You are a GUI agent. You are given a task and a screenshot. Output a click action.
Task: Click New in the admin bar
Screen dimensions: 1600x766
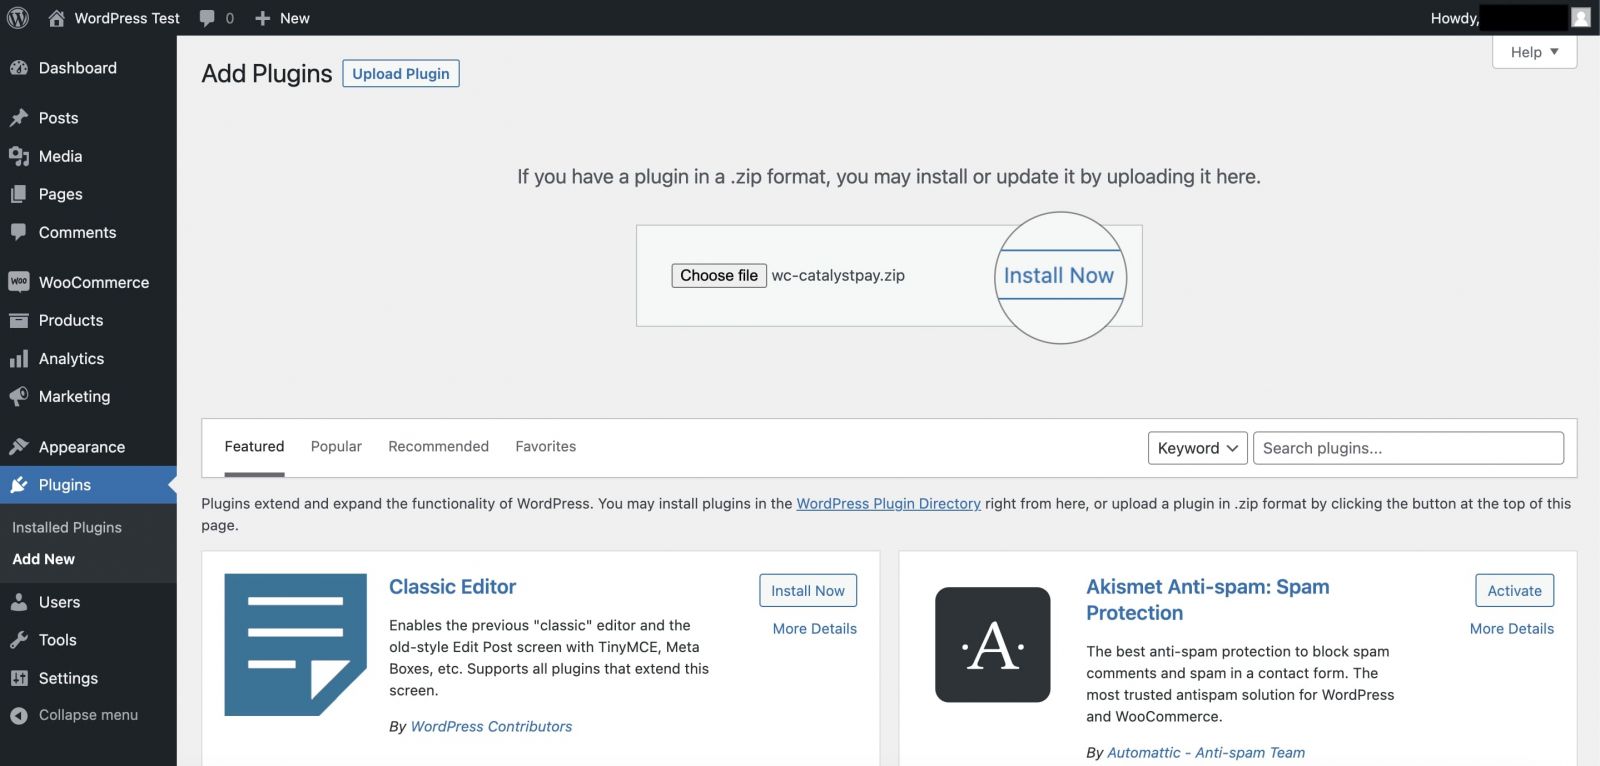tap(295, 18)
